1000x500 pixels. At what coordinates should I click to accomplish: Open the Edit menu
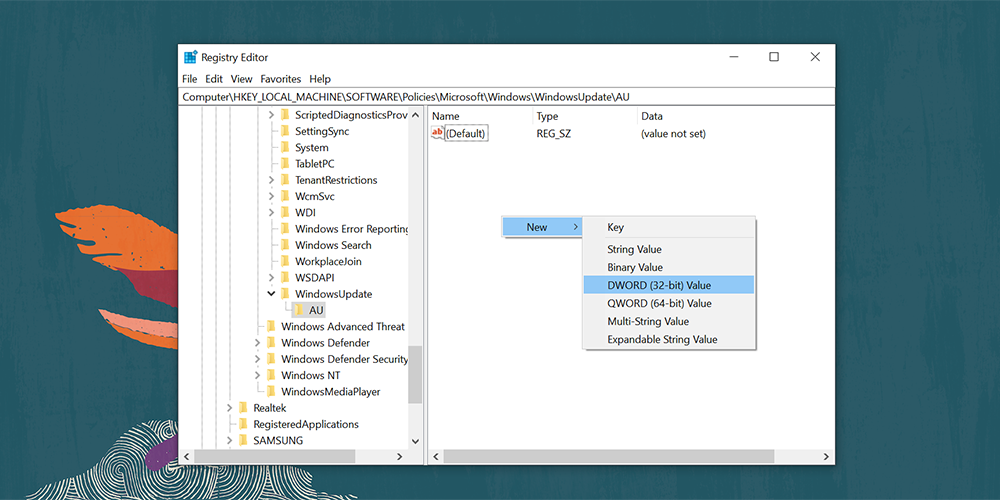(x=214, y=79)
